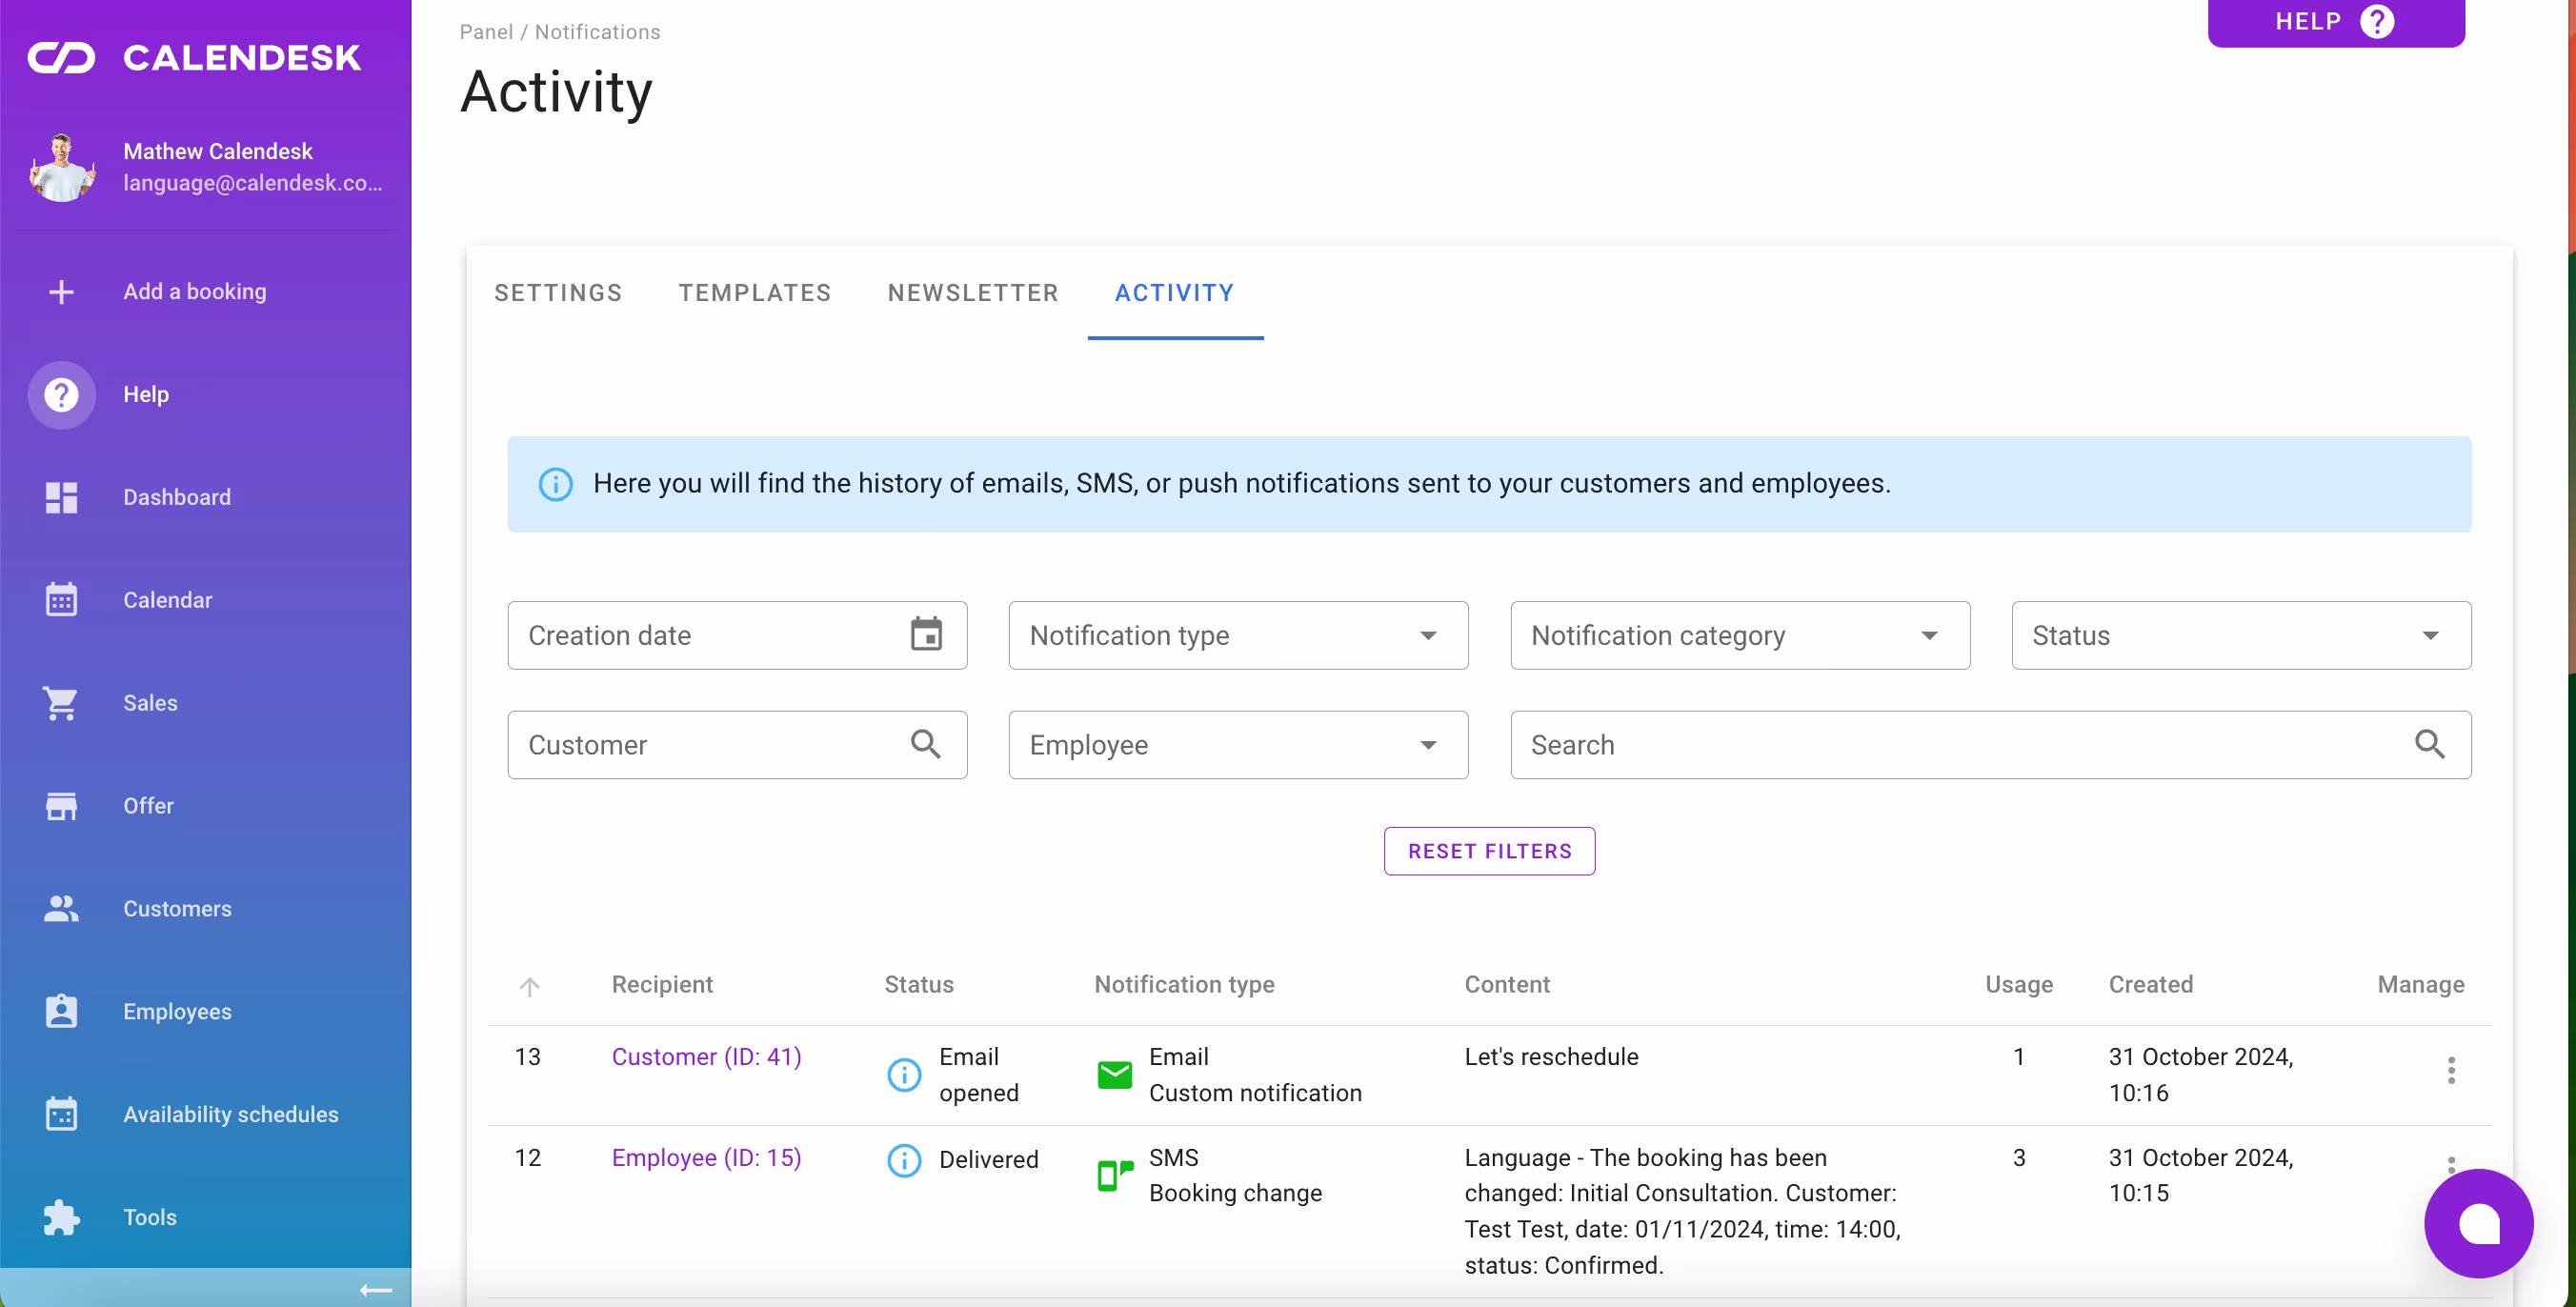Switch to the Newsletter tab
The width and height of the screenshot is (2576, 1307).
[x=972, y=293]
